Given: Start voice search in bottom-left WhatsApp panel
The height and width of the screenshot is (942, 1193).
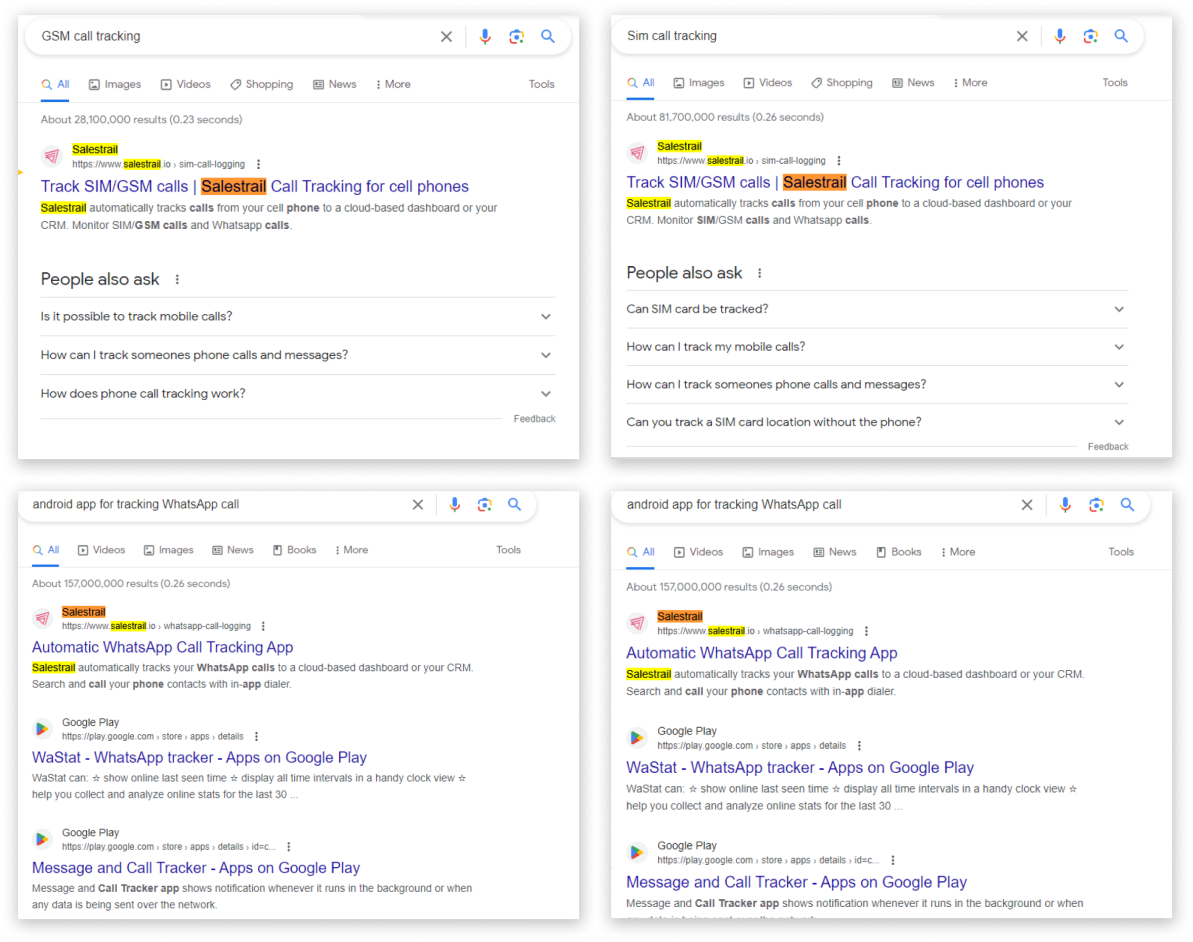Looking at the screenshot, I should 454,504.
